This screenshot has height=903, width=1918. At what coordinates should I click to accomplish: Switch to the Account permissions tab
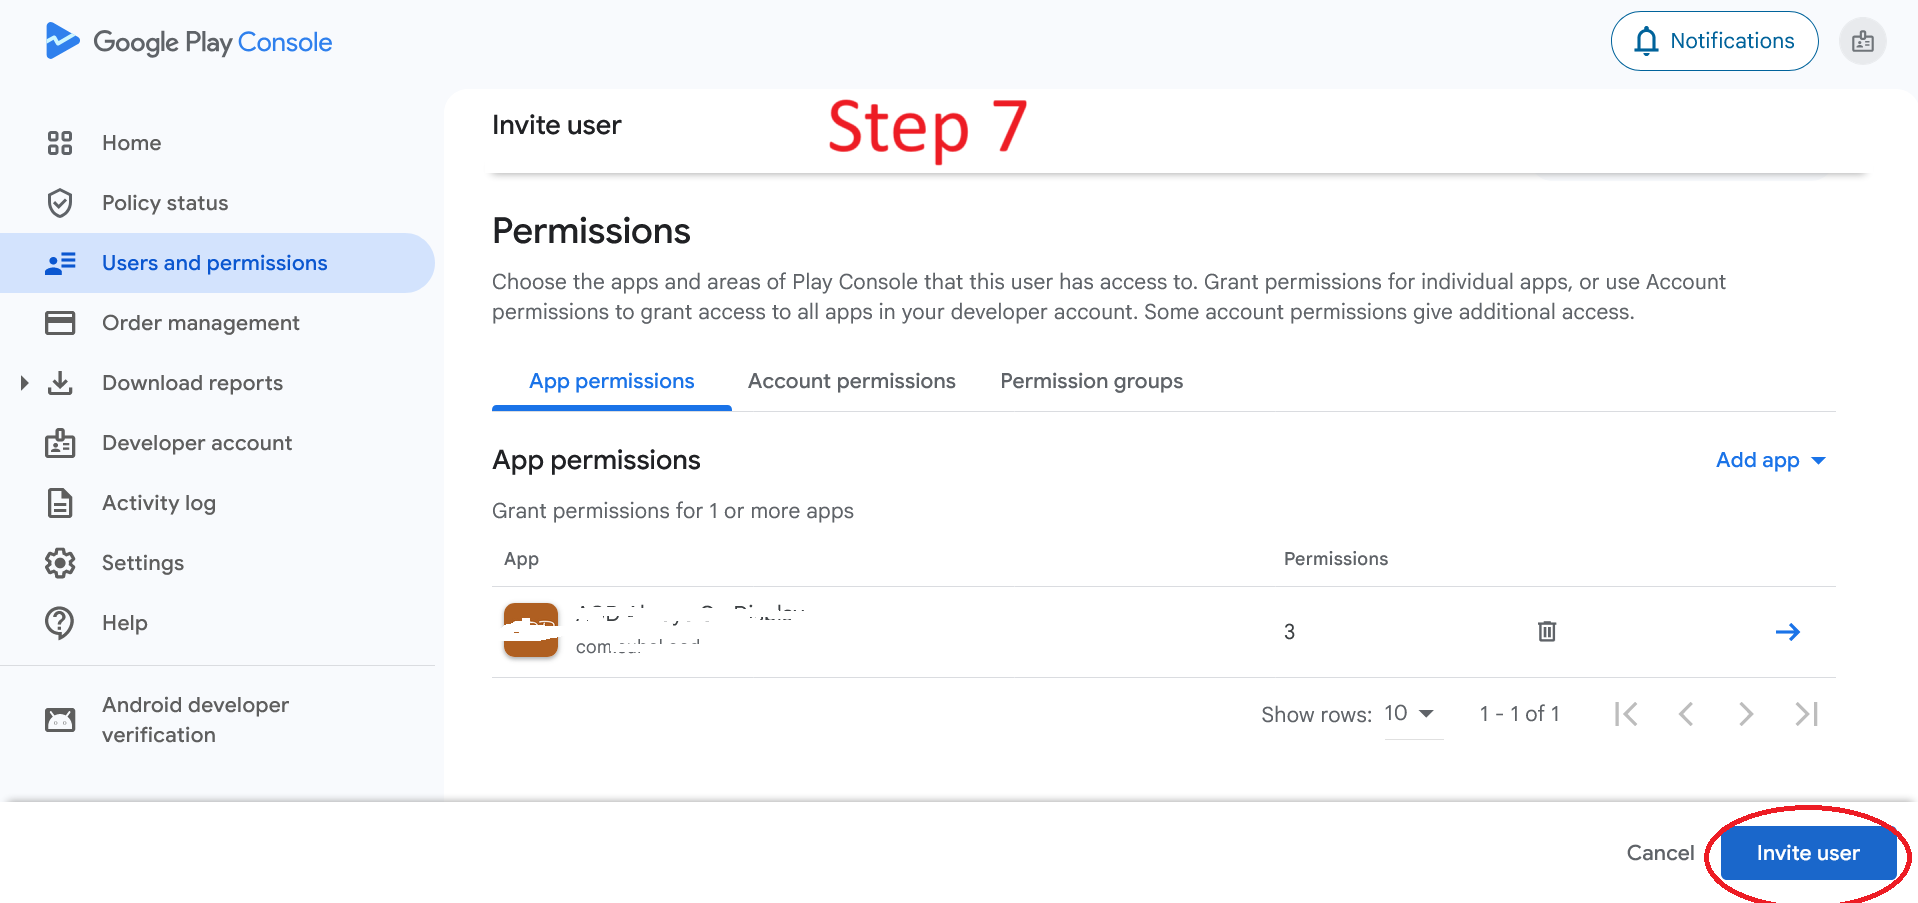851,381
